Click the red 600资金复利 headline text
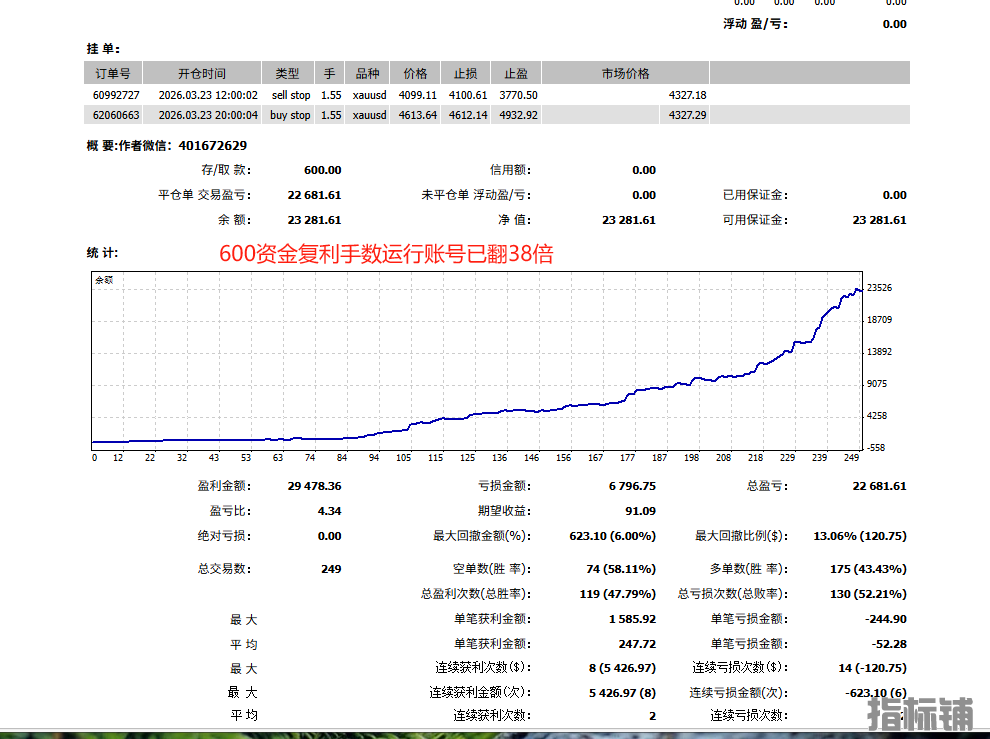The image size is (990, 739). [x=386, y=254]
